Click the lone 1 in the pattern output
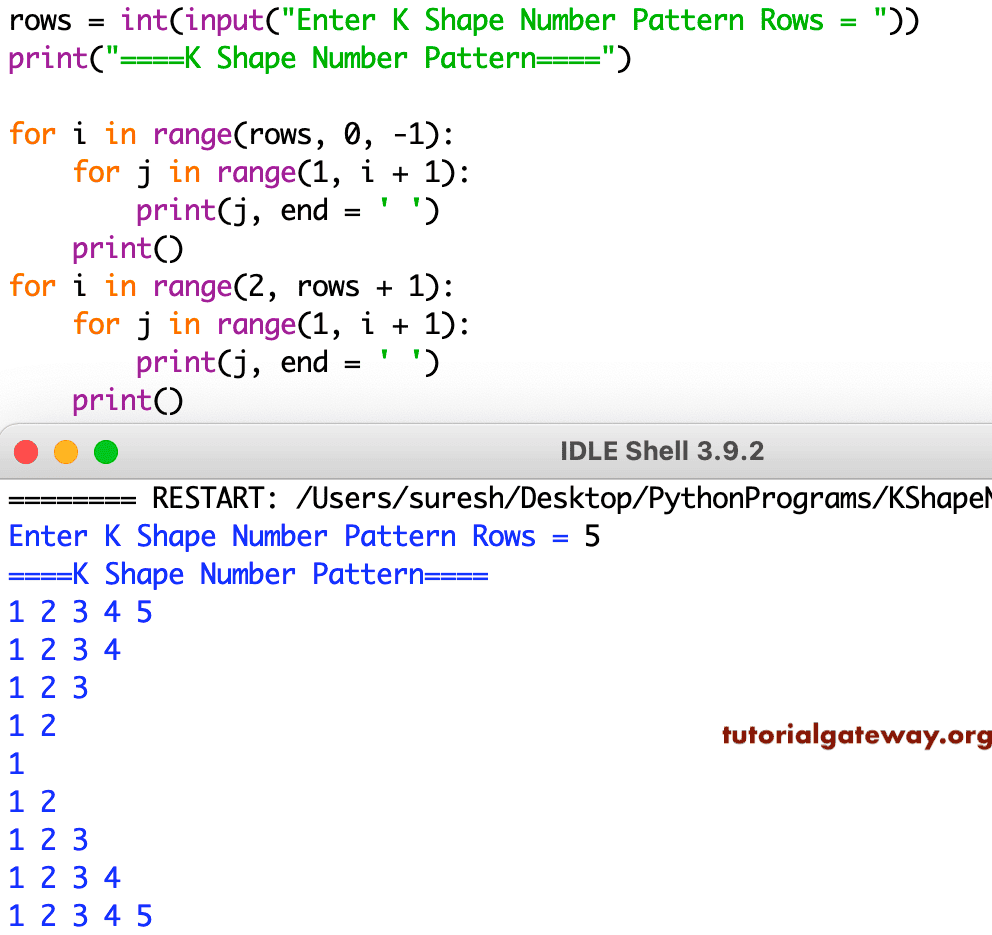The image size is (992, 935). [15, 763]
